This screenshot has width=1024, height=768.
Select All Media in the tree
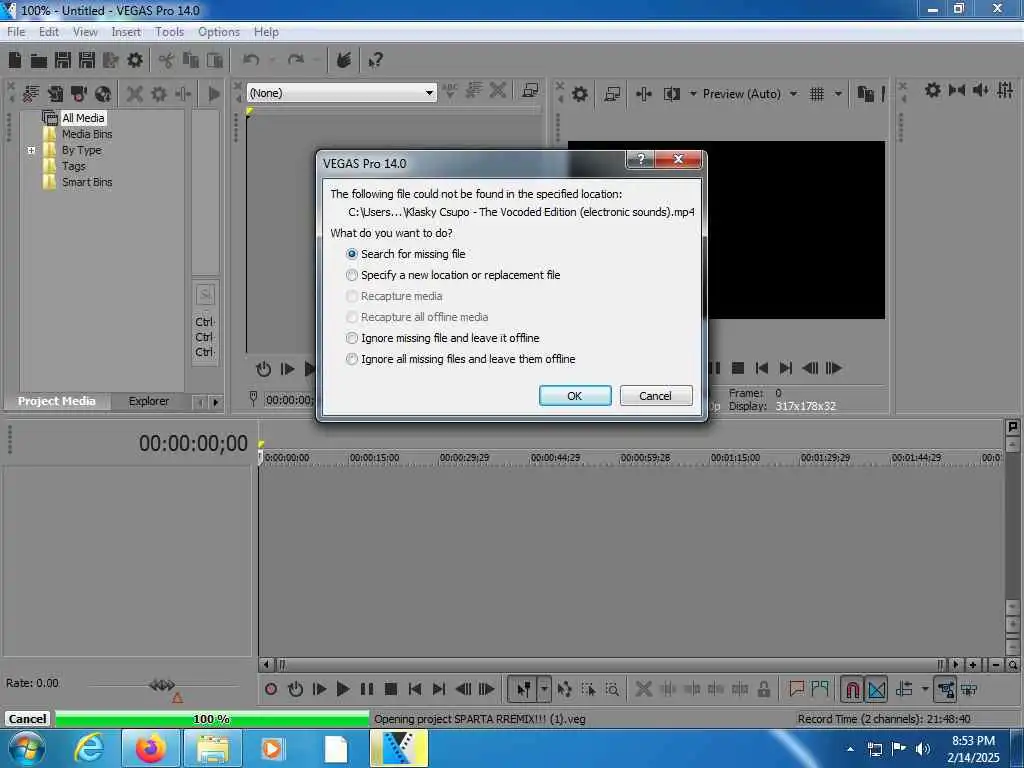[x=83, y=118]
